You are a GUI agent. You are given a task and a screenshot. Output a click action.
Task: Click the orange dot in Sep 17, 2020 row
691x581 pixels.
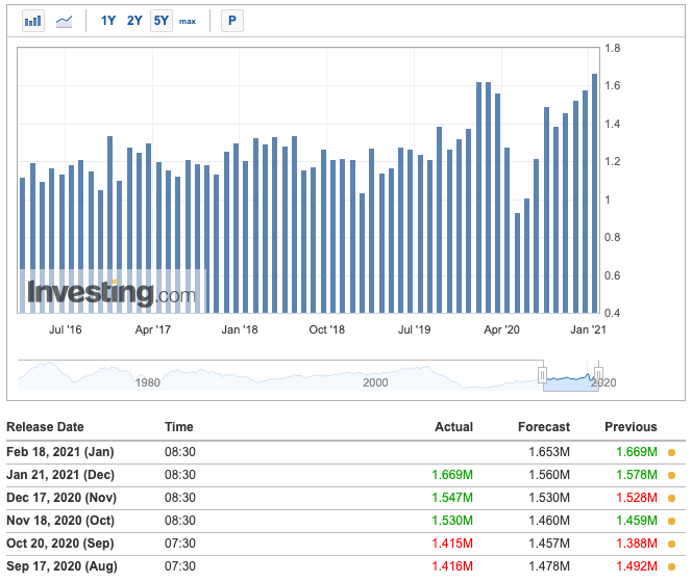pyautogui.click(x=672, y=567)
